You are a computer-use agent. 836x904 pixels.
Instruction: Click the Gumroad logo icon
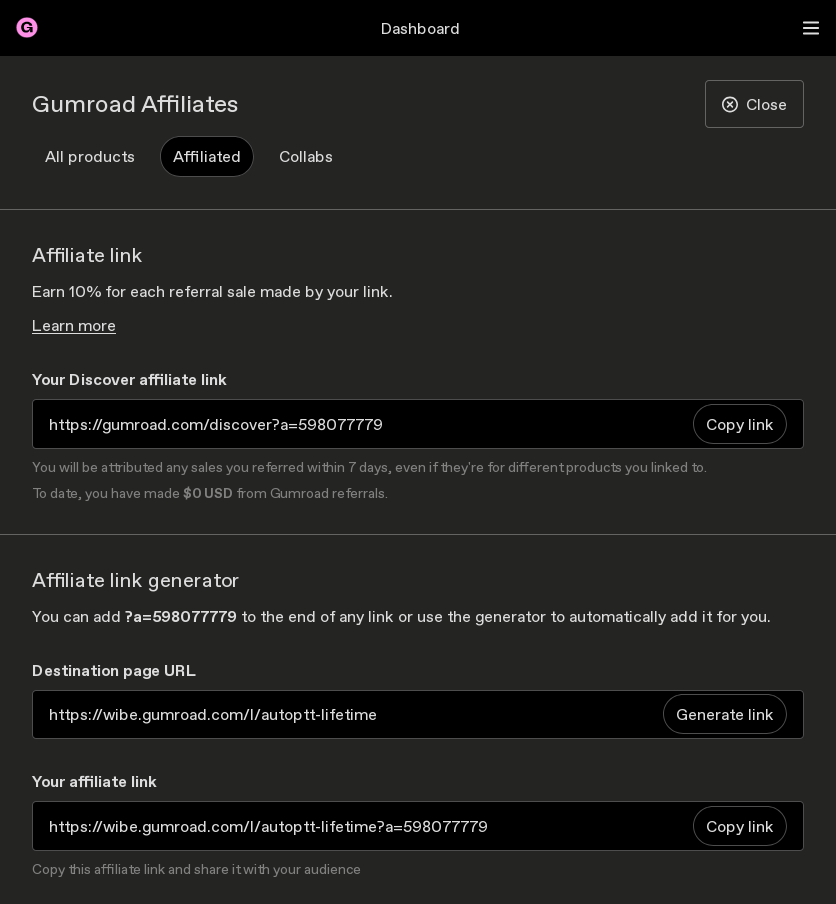27,28
